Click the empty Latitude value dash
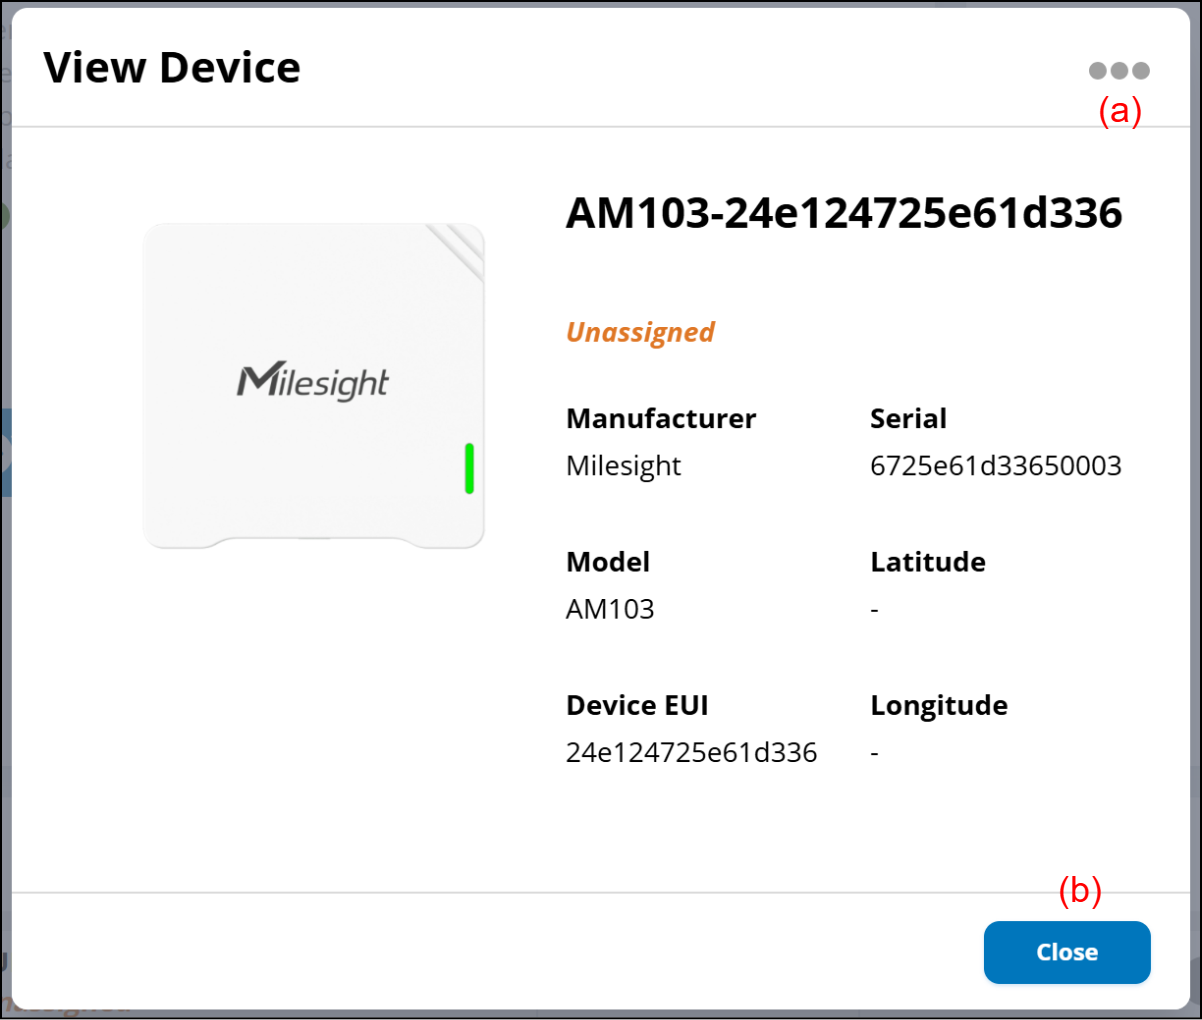The width and height of the screenshot is (1202, 1020). tap(875, 610)
